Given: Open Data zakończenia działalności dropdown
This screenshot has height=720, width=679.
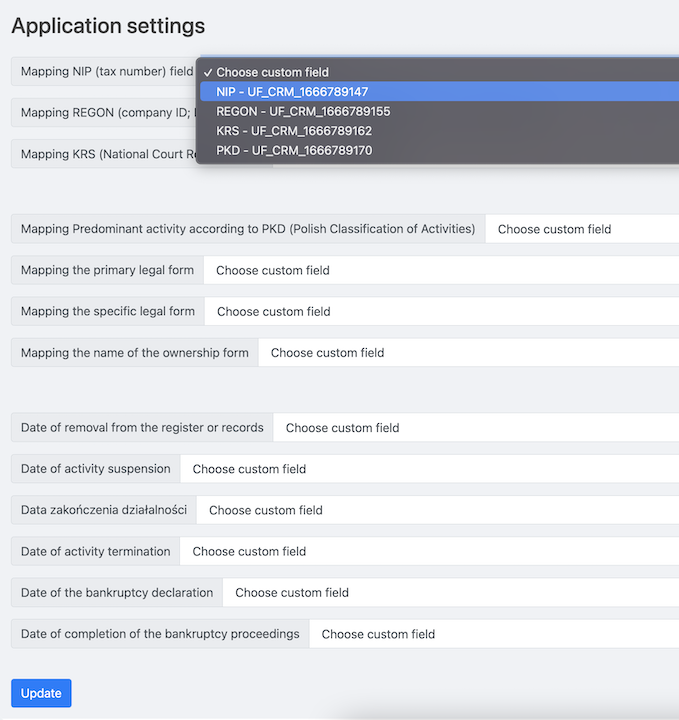Looking at the screenshot, I should pyautogui.click(x=437, y=510).
